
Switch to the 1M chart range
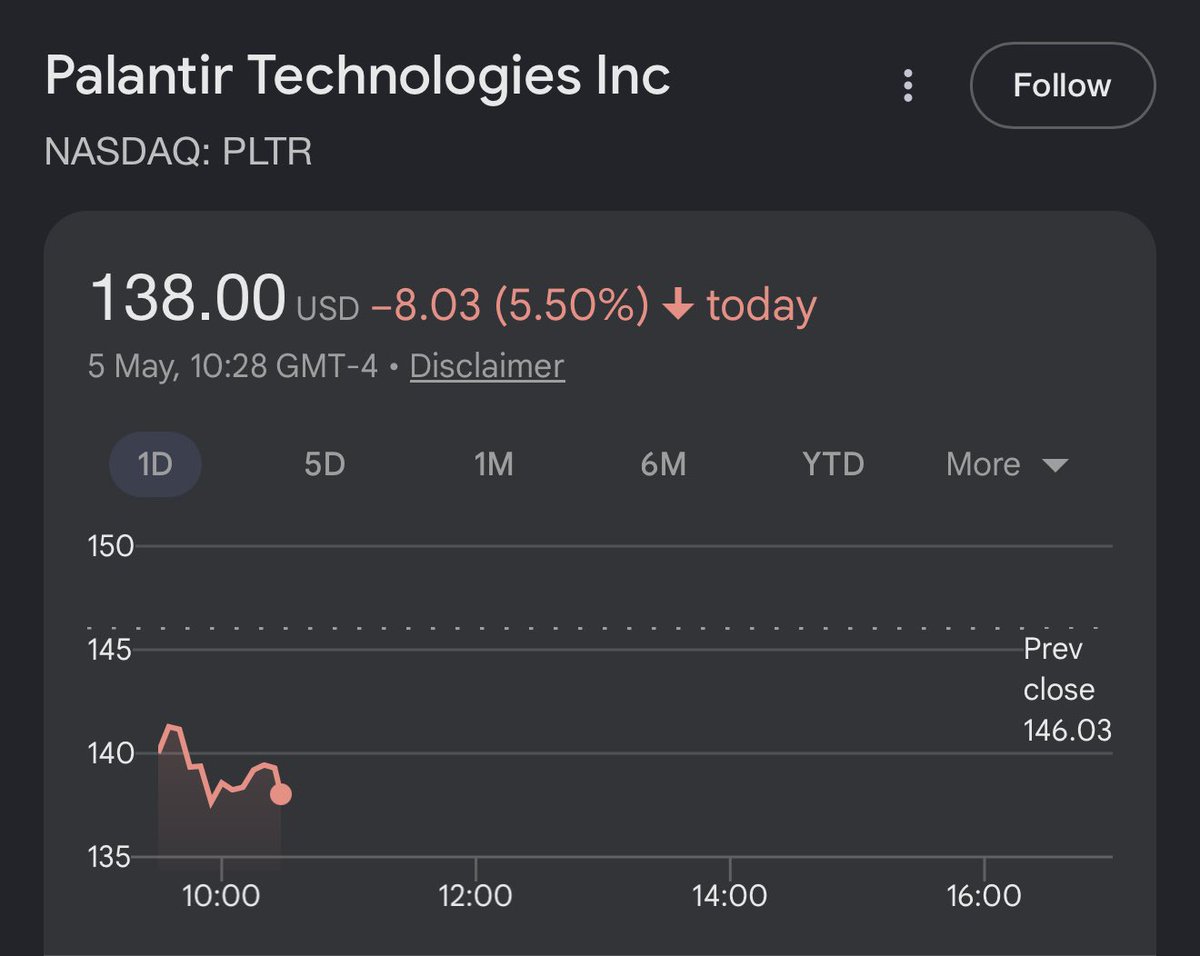(x=493, y=465)
